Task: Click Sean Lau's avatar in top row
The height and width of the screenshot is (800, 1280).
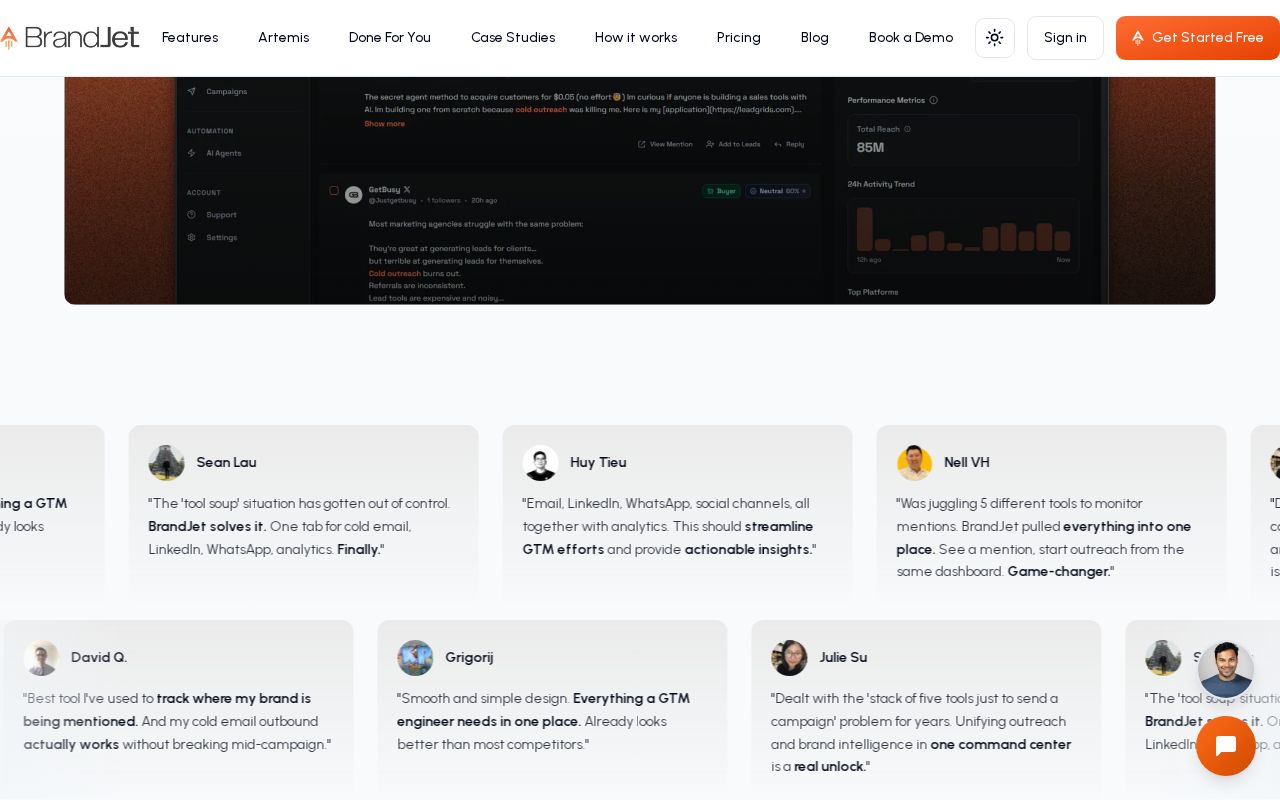Action: coord(166,463)
